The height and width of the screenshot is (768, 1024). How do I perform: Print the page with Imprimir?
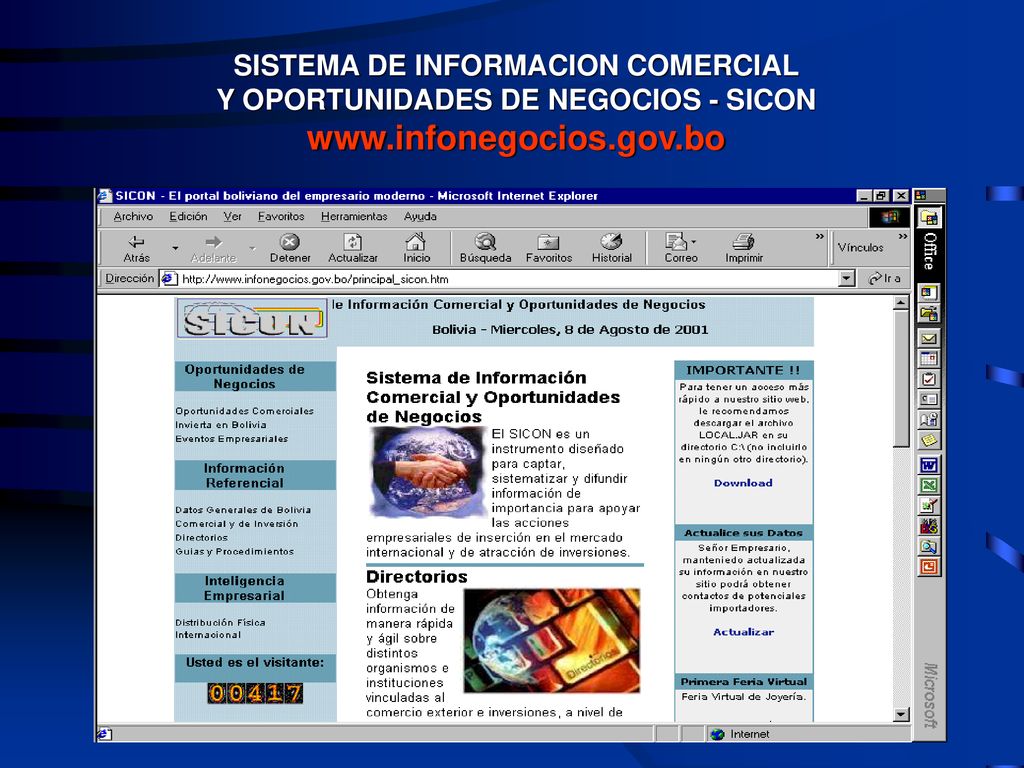743,248
